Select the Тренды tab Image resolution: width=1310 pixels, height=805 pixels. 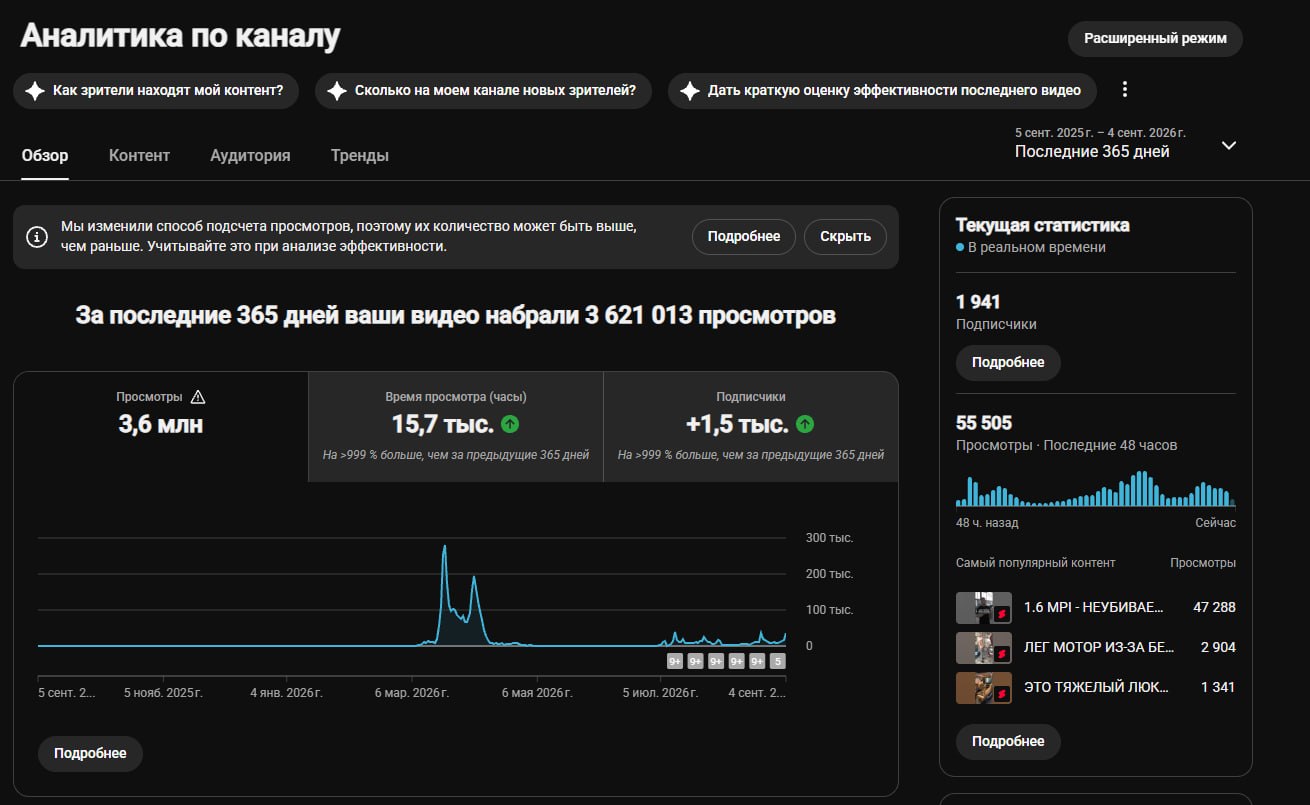click(x=360, y=155)
